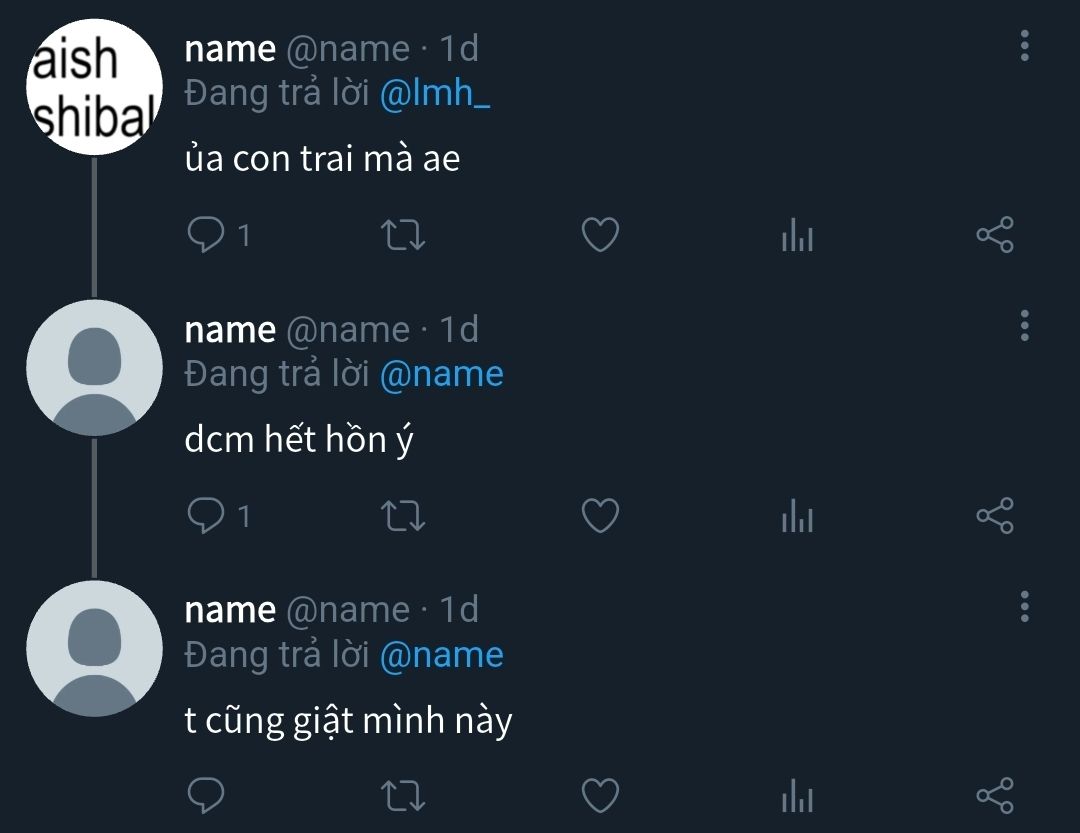View analytics of "ủa con trai mà ae" tweet
Viewport: 1080px width, 833px height.
click(x=797, y=236)
